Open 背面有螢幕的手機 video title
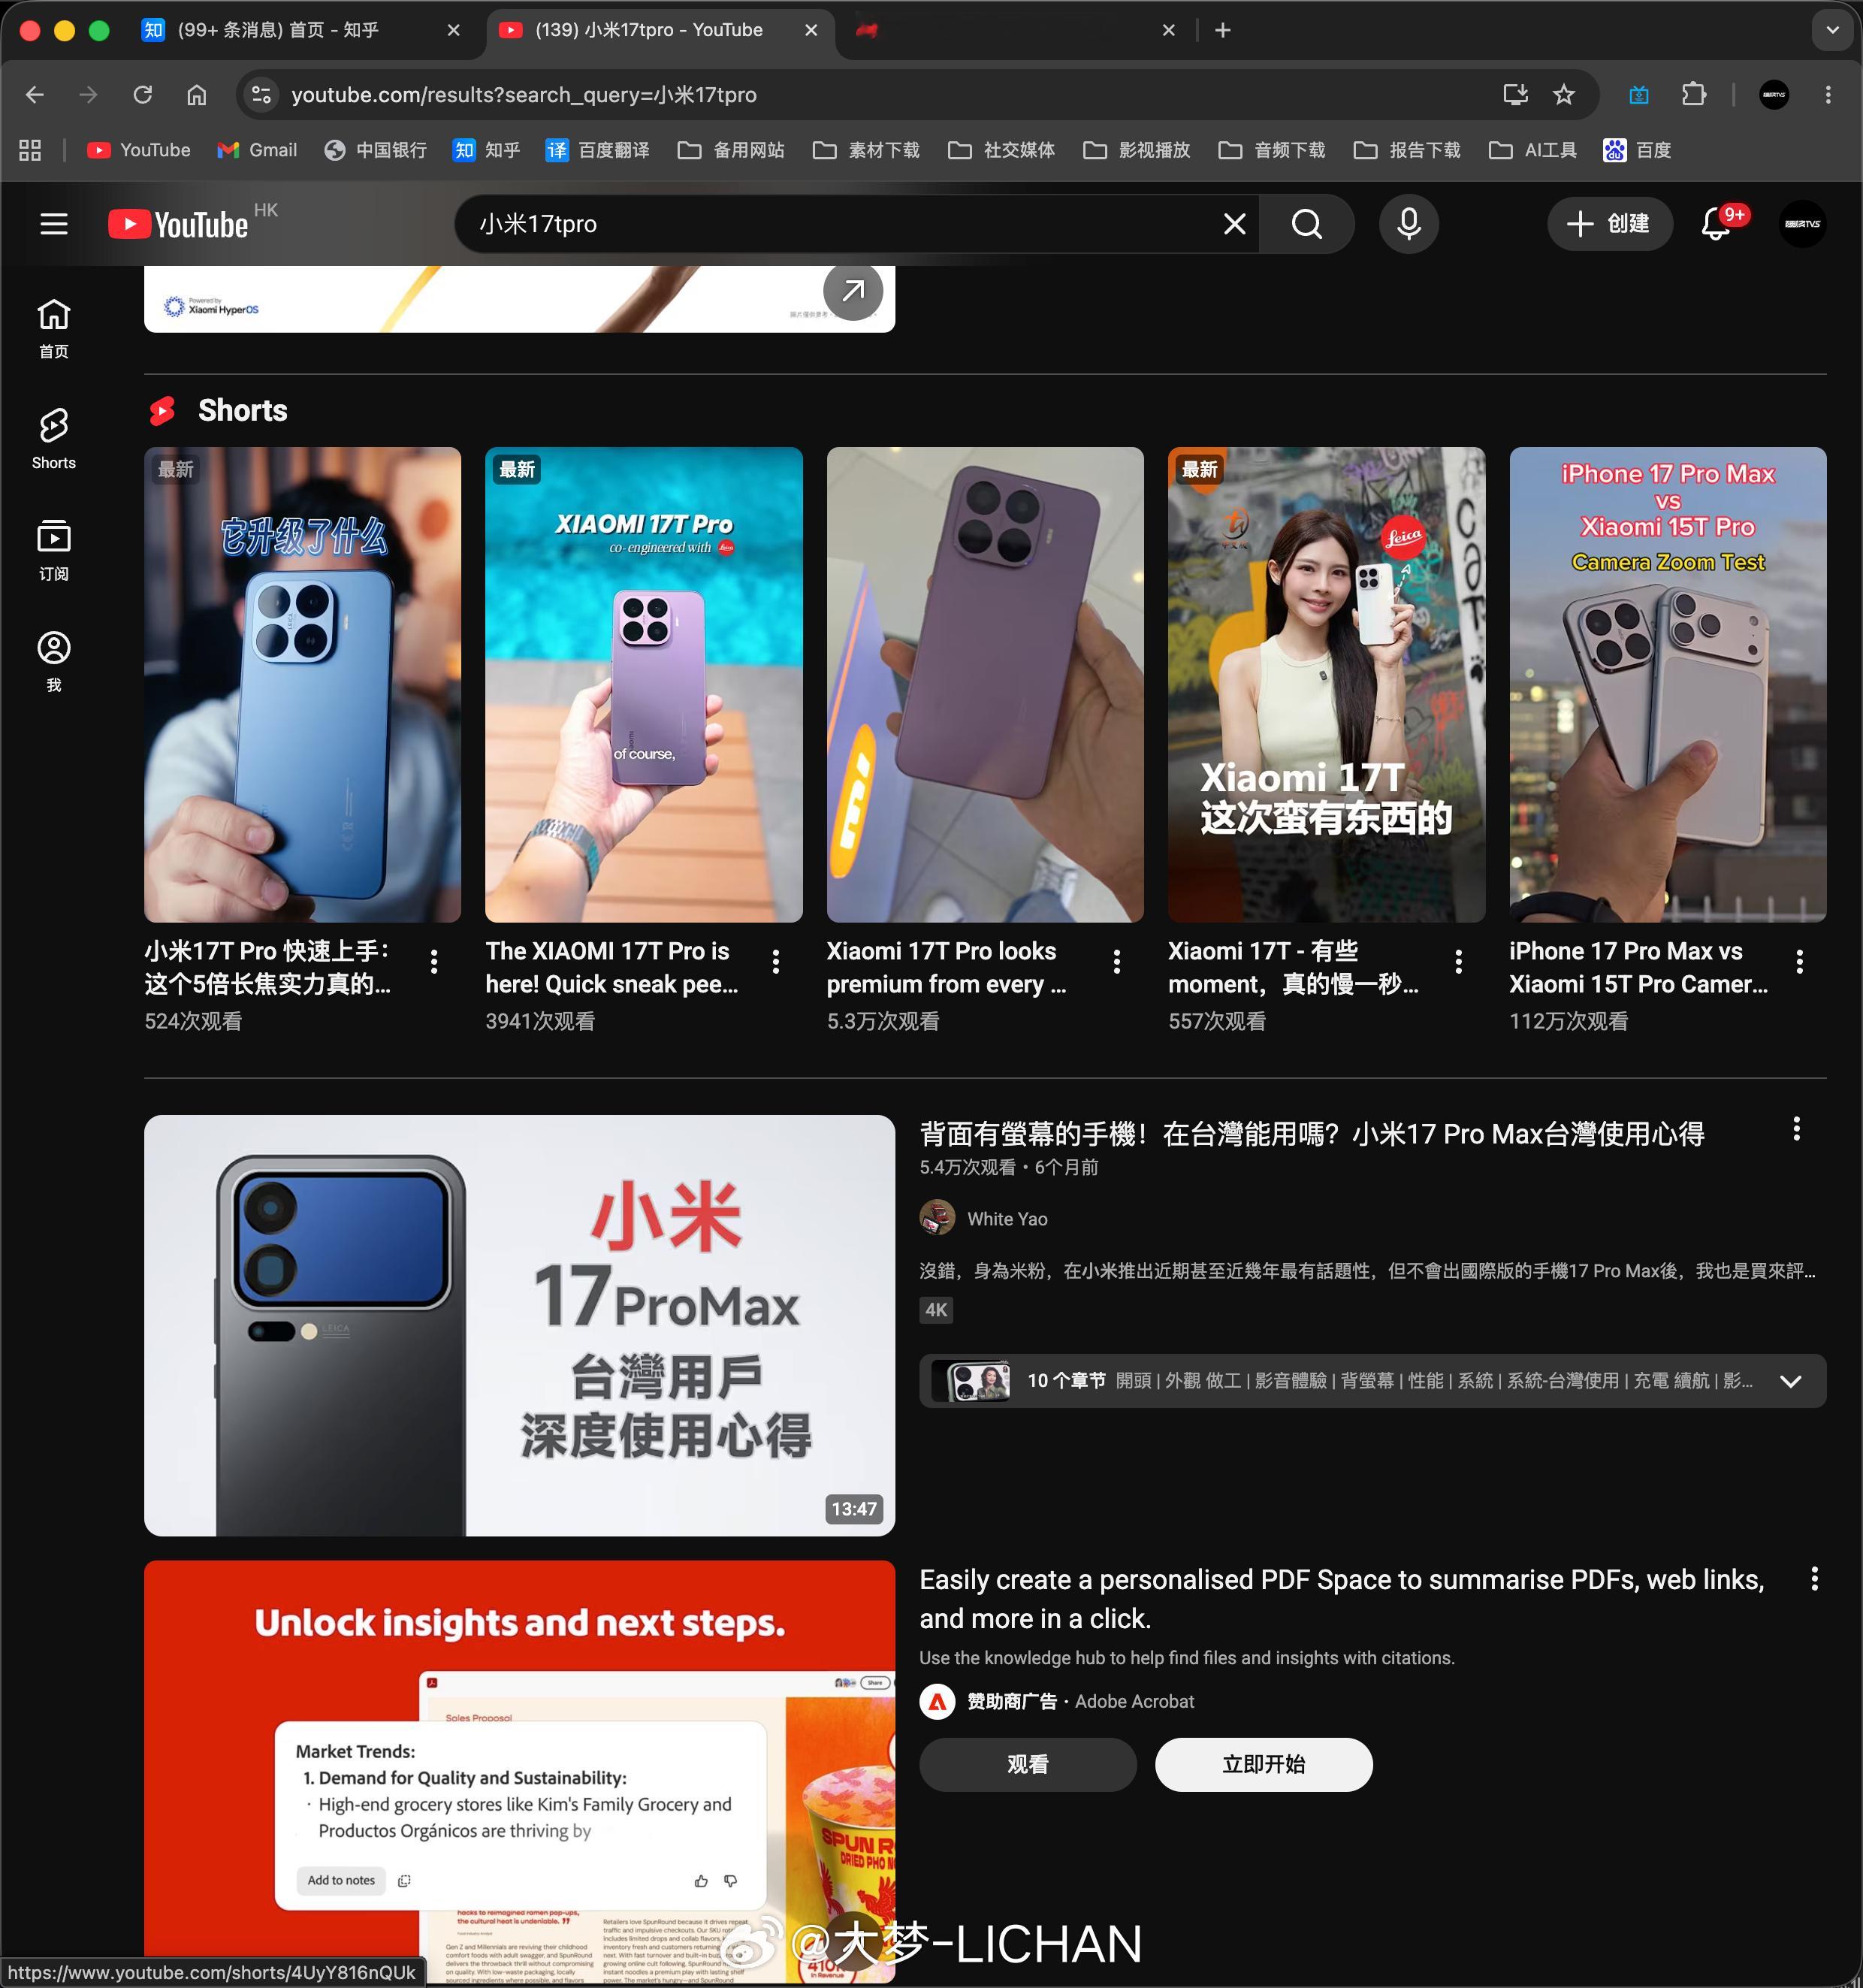 pos(1312,1134)
